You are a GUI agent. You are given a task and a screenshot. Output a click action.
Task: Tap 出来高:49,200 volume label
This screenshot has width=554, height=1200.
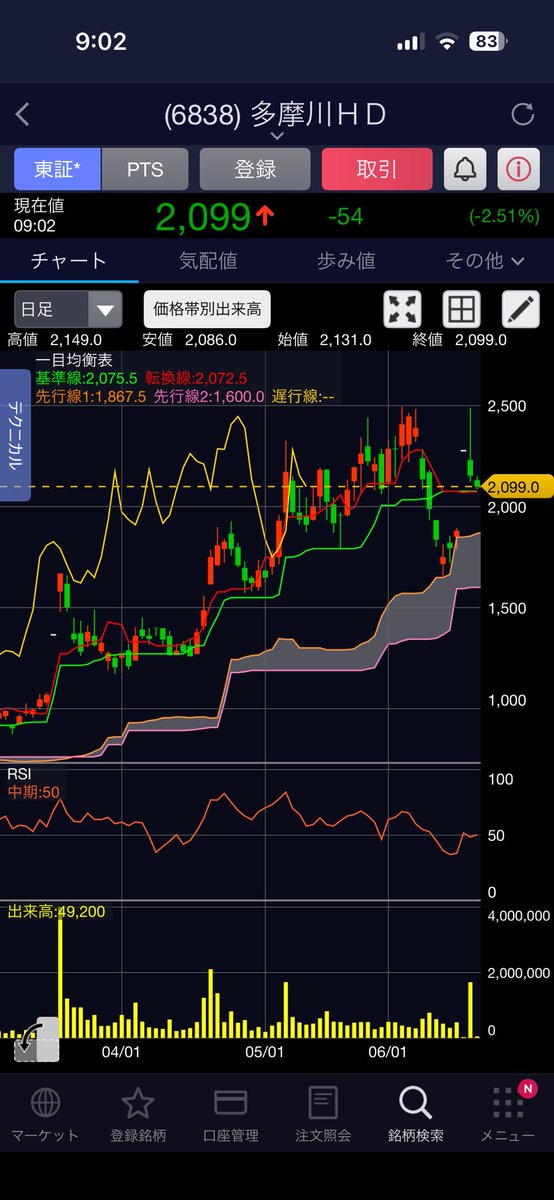[56, 911]
